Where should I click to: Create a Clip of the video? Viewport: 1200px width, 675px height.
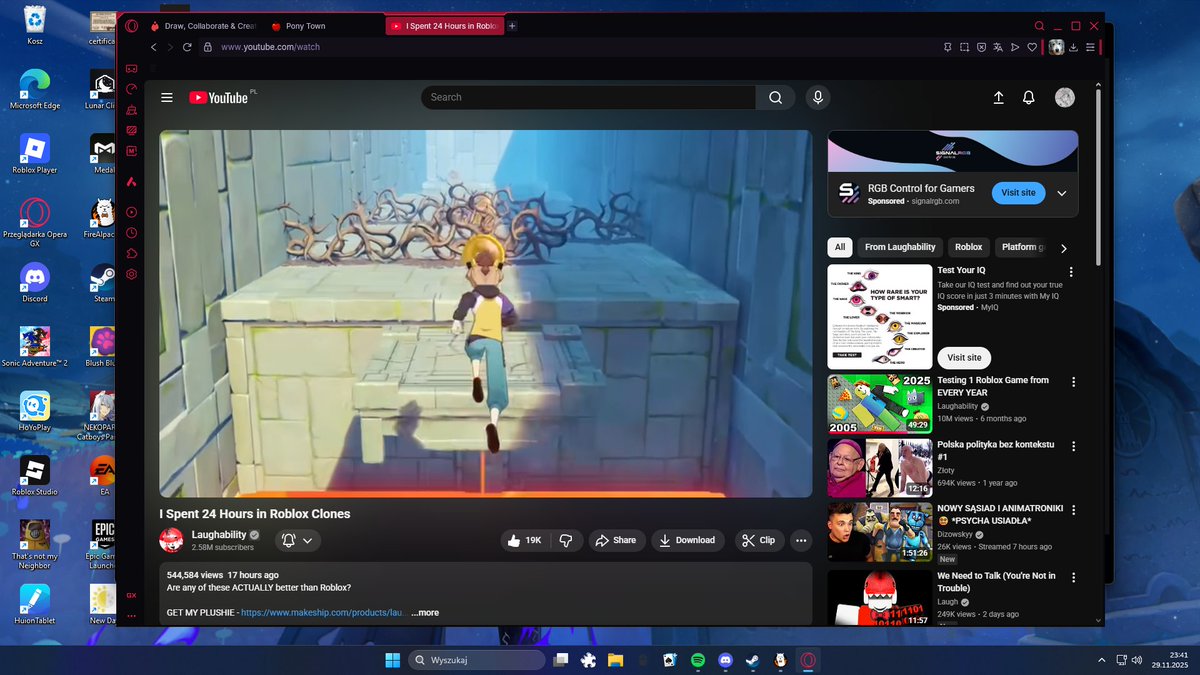click(759, 540)
